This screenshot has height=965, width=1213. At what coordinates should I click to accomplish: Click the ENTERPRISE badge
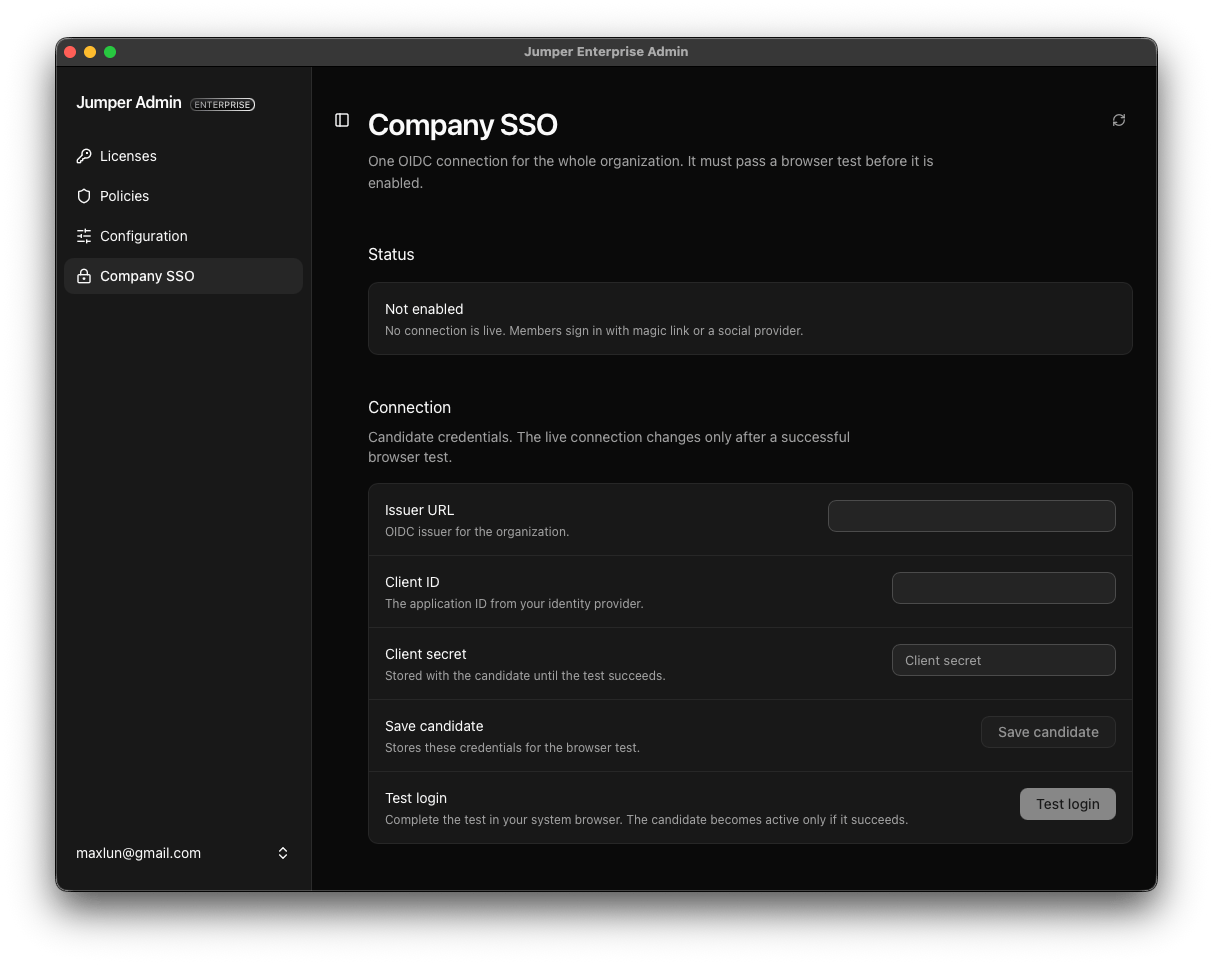coord(222,104)
